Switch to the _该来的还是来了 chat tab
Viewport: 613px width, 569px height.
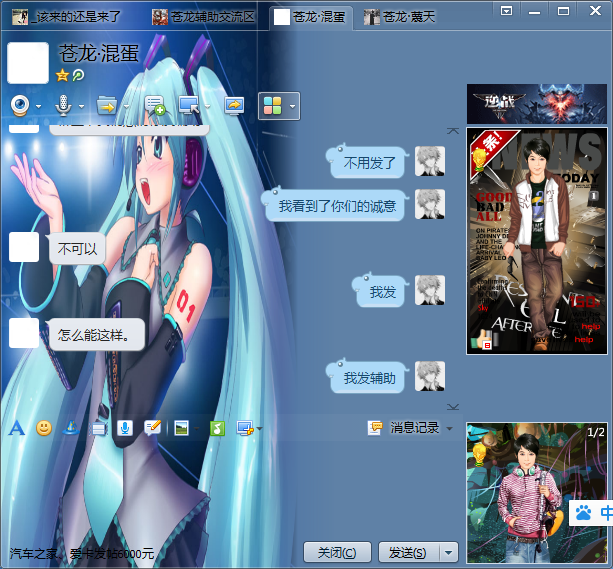[x=66, y=17]
